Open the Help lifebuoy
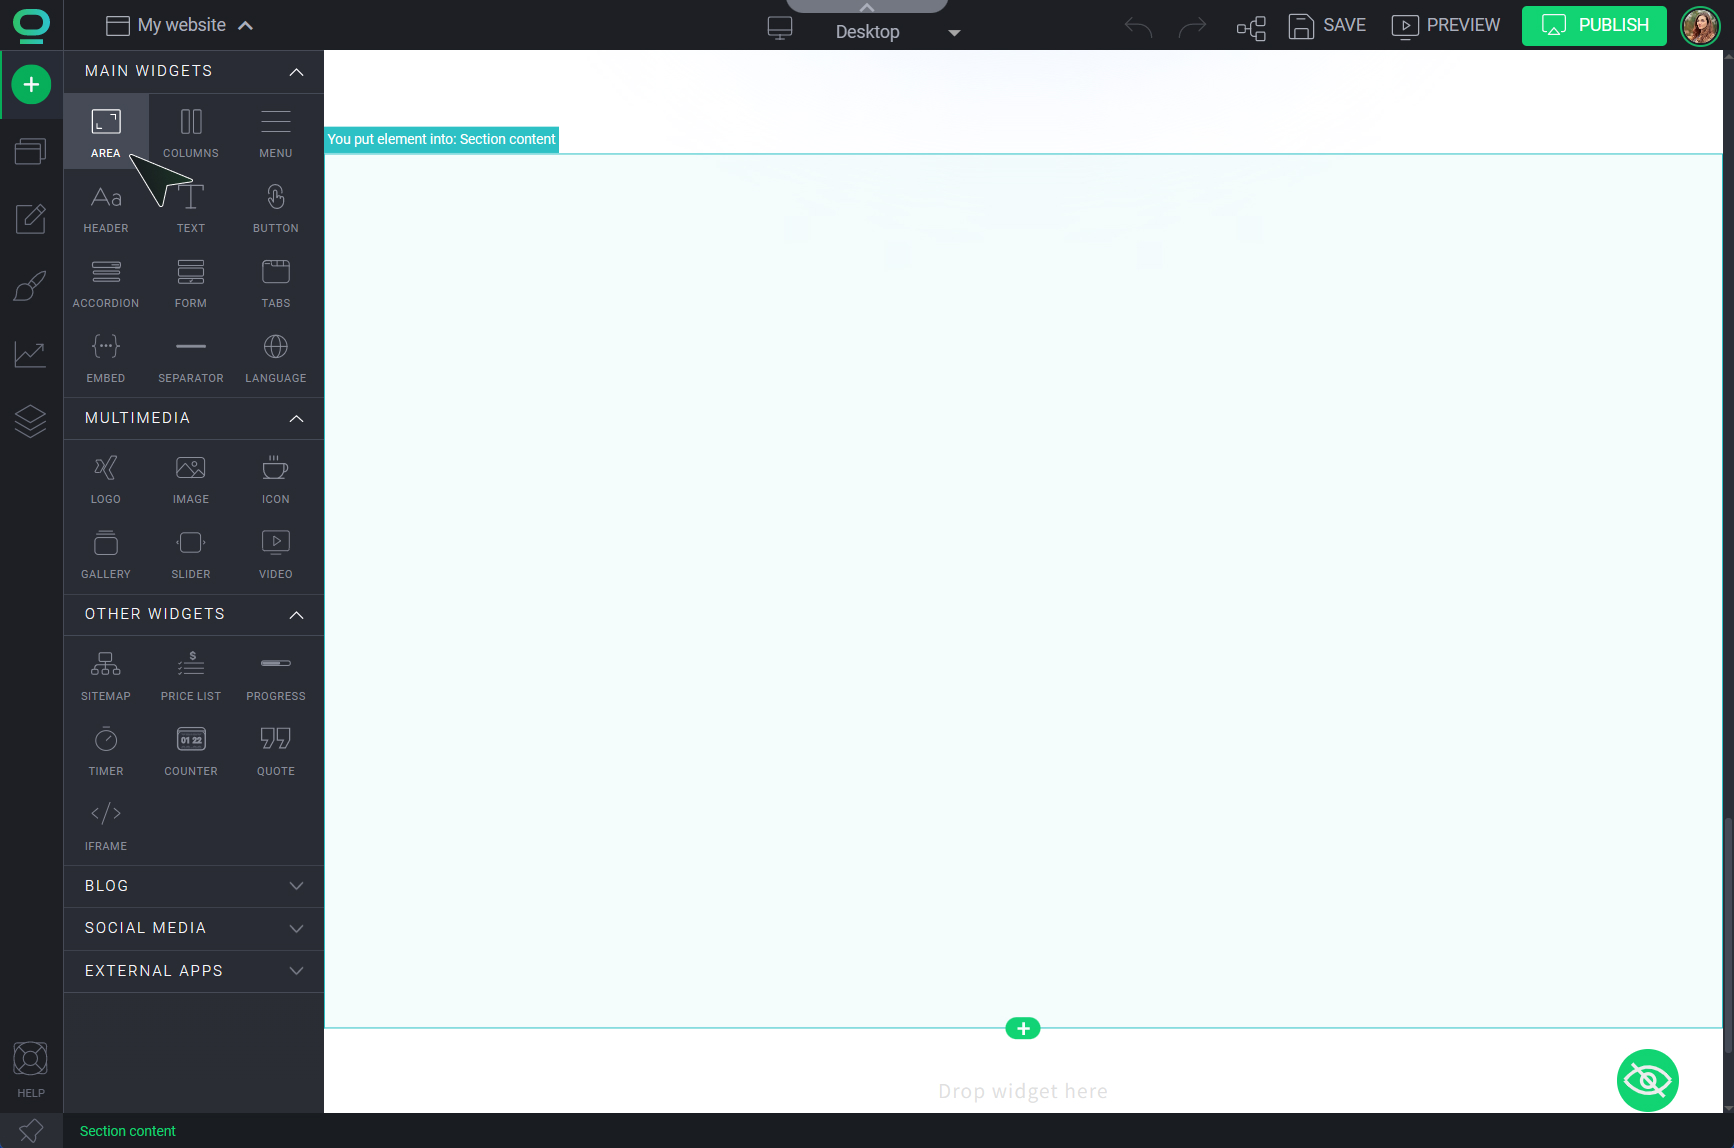Viewport: 1734px width, 1148px height. pyautogui.click(x=31, y=1069)
